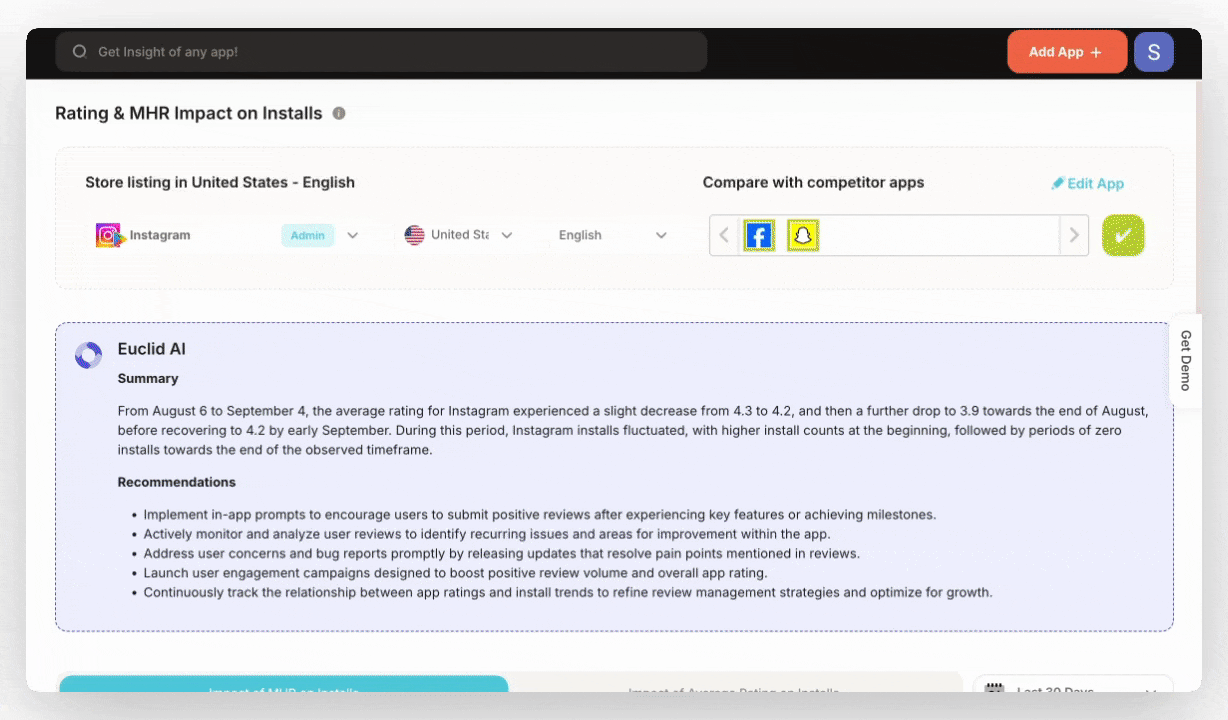Open the user profile avatar S
This screenshot has width=1228, height=720.
[x=1153, y=52]
